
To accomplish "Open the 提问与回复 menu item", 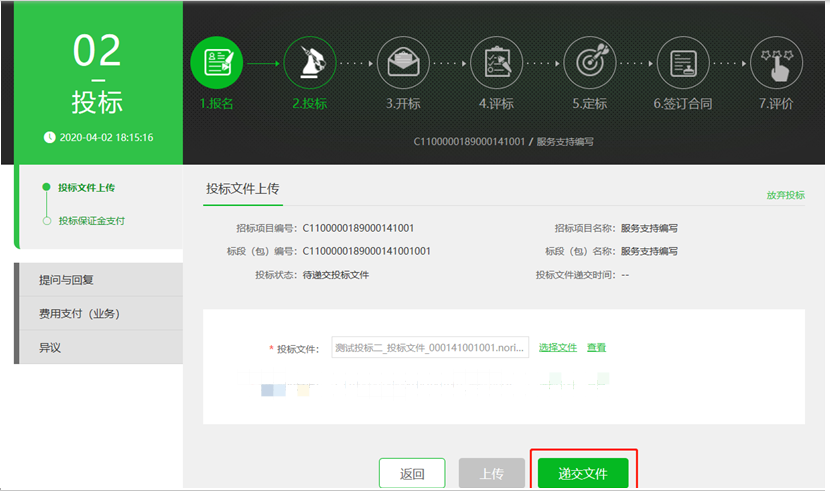I will [x=101, y=280].
